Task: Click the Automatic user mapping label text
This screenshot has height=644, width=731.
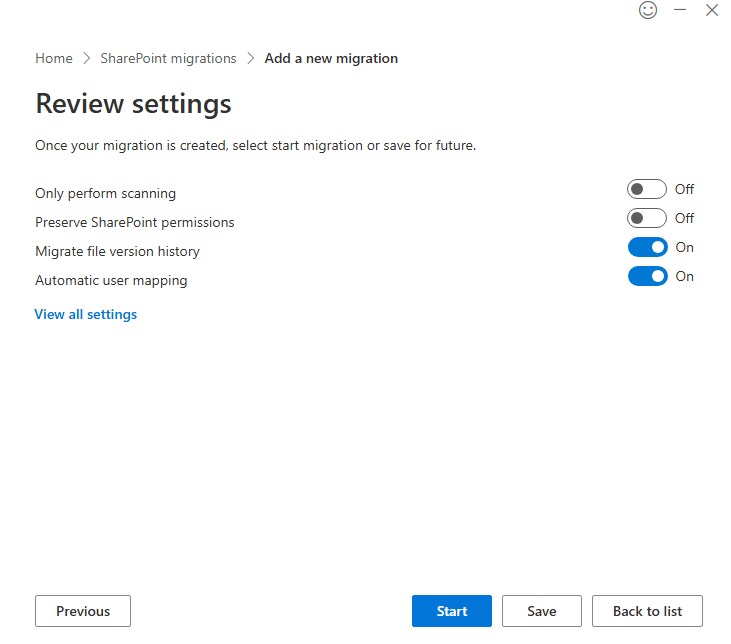Action: point(111,281)
